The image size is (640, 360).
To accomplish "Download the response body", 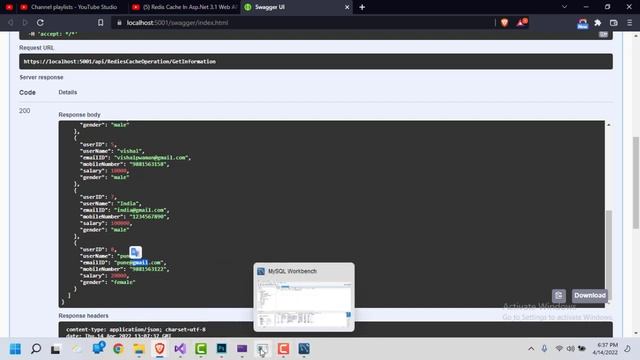I will [x=590, y=295].
